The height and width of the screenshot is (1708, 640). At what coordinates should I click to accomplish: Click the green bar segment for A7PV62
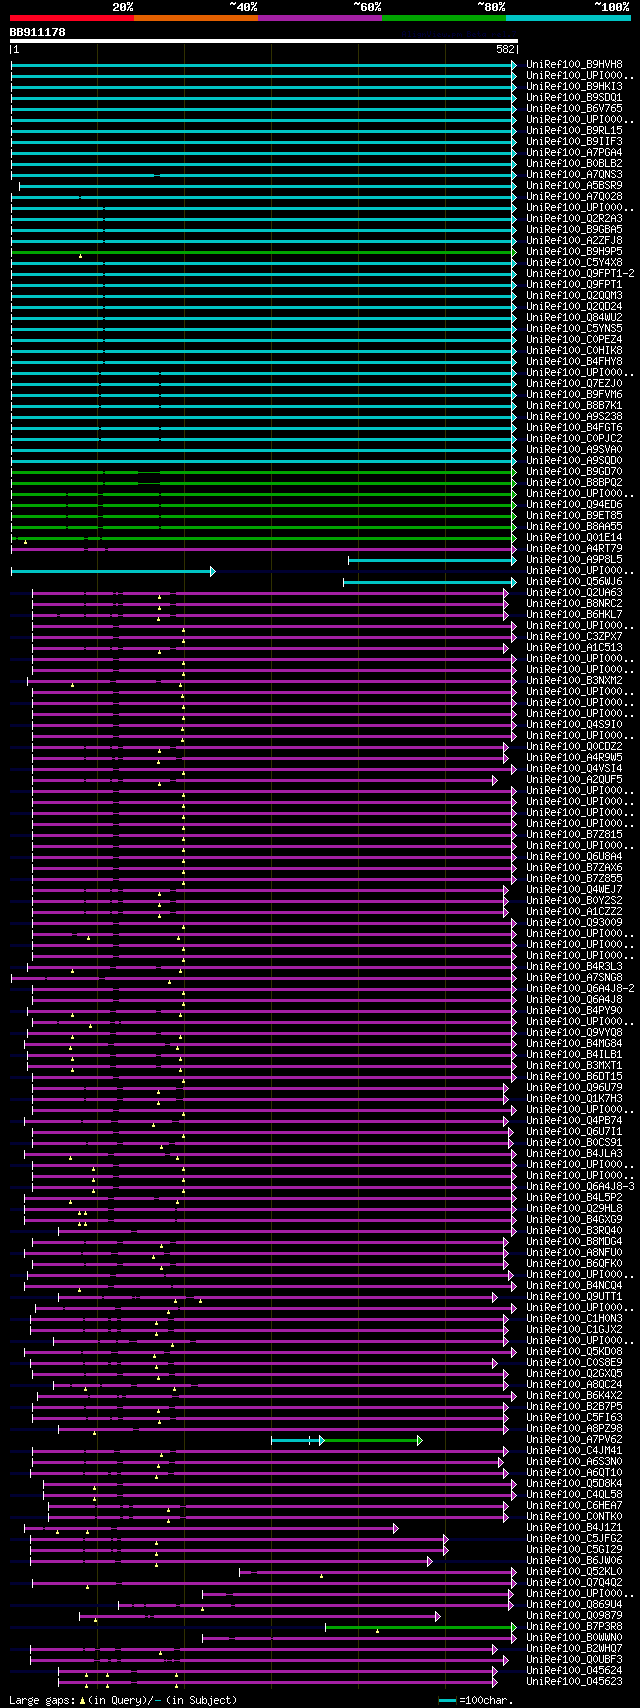pyautogui.click(x=371, y=1440)
